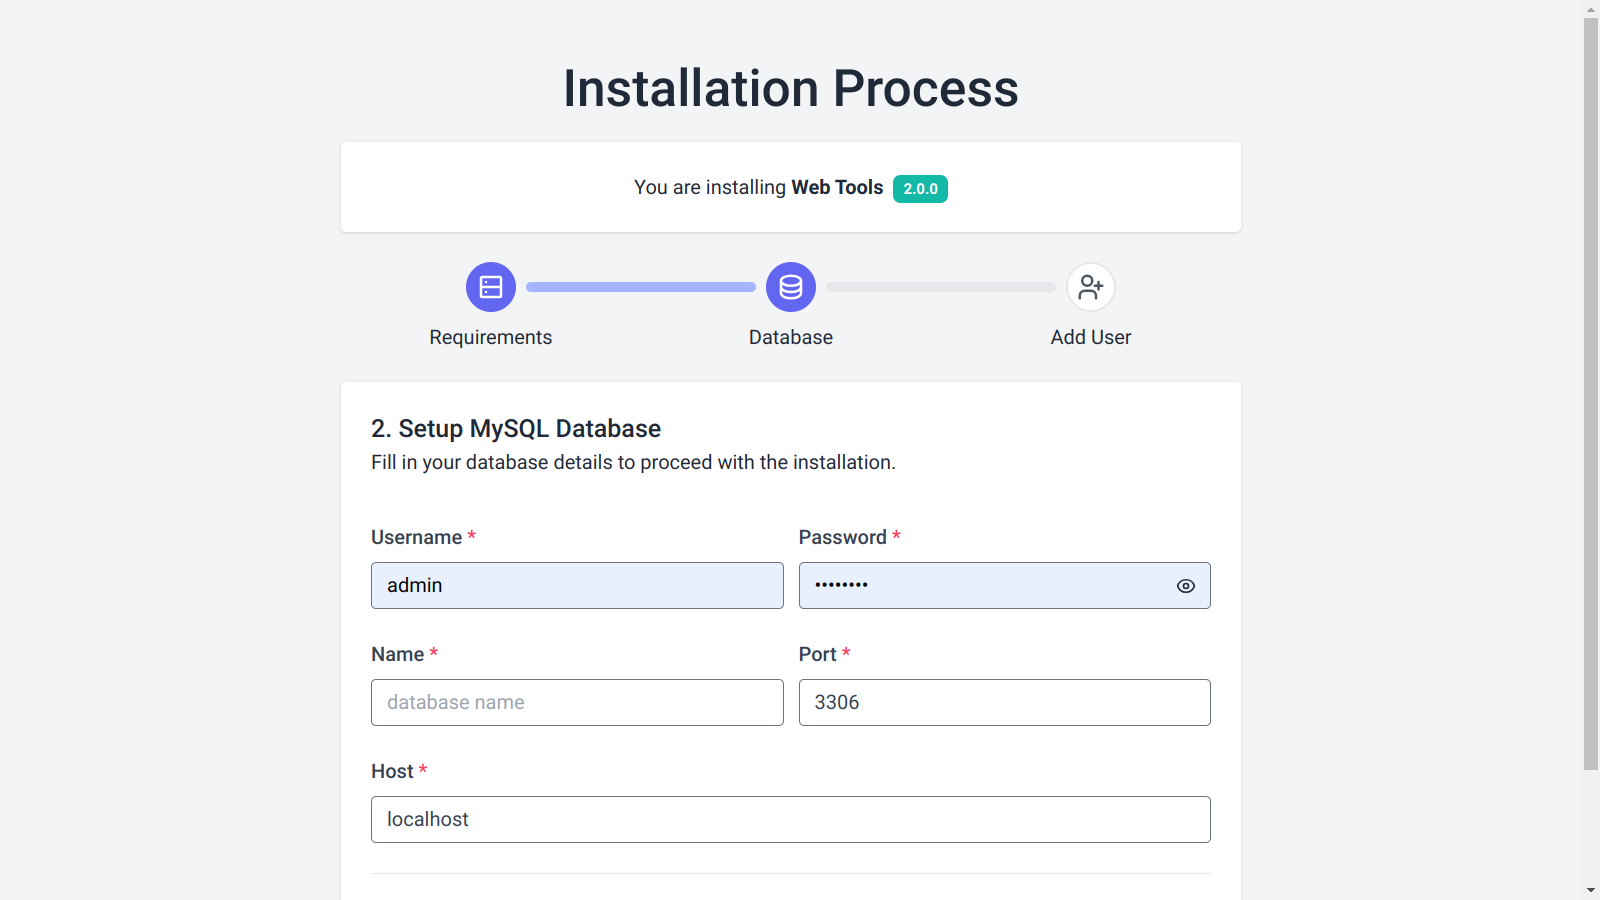Click the Web Tools name text
The image size is (1600, 900).
click(x=836, y=187)
